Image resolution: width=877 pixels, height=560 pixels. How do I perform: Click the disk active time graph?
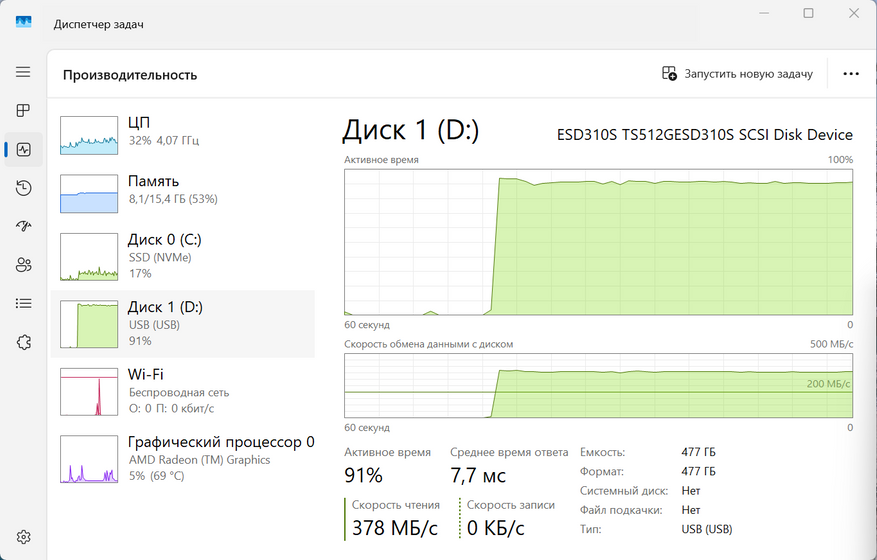(598, 242)
